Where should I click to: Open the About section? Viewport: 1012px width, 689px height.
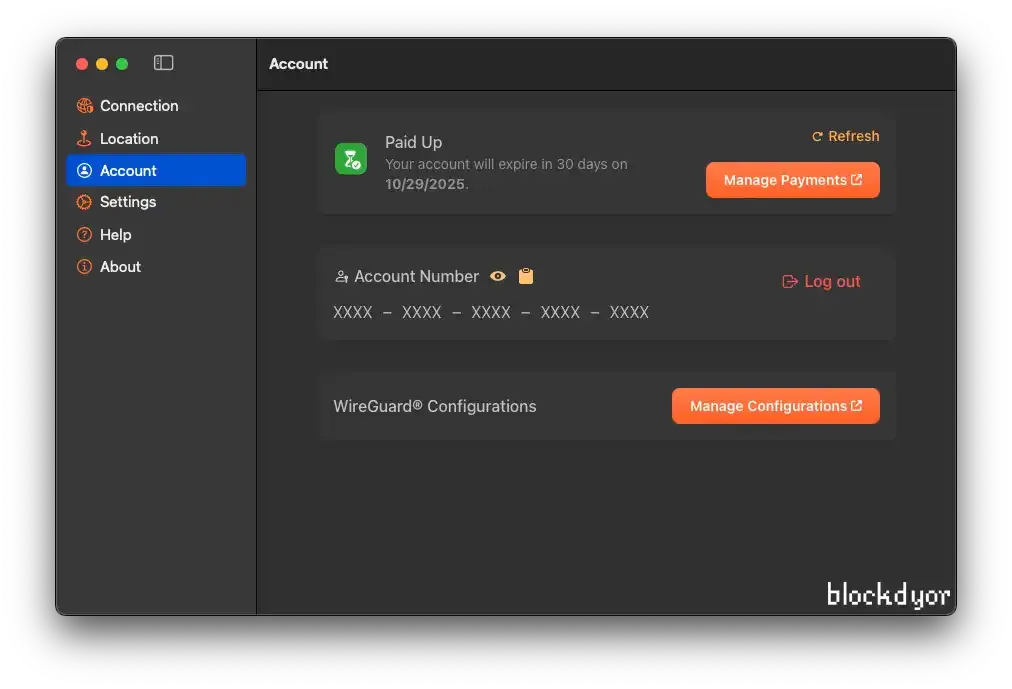tap(156, 266)
